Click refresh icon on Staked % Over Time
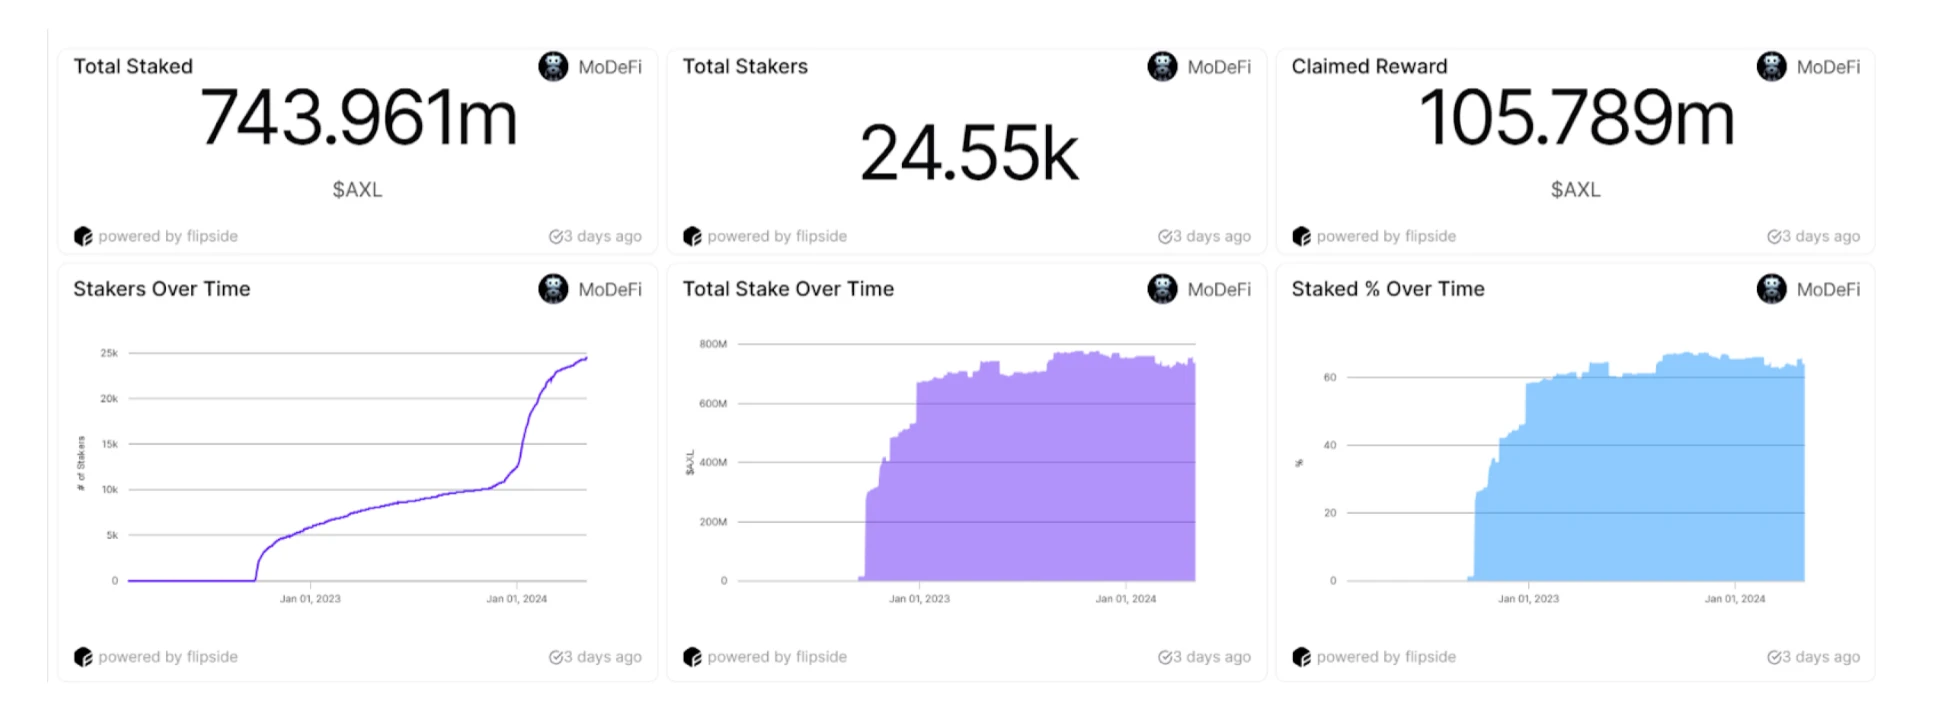The width and height of the screenshot is (1951, 721). tap(1773, 657)
